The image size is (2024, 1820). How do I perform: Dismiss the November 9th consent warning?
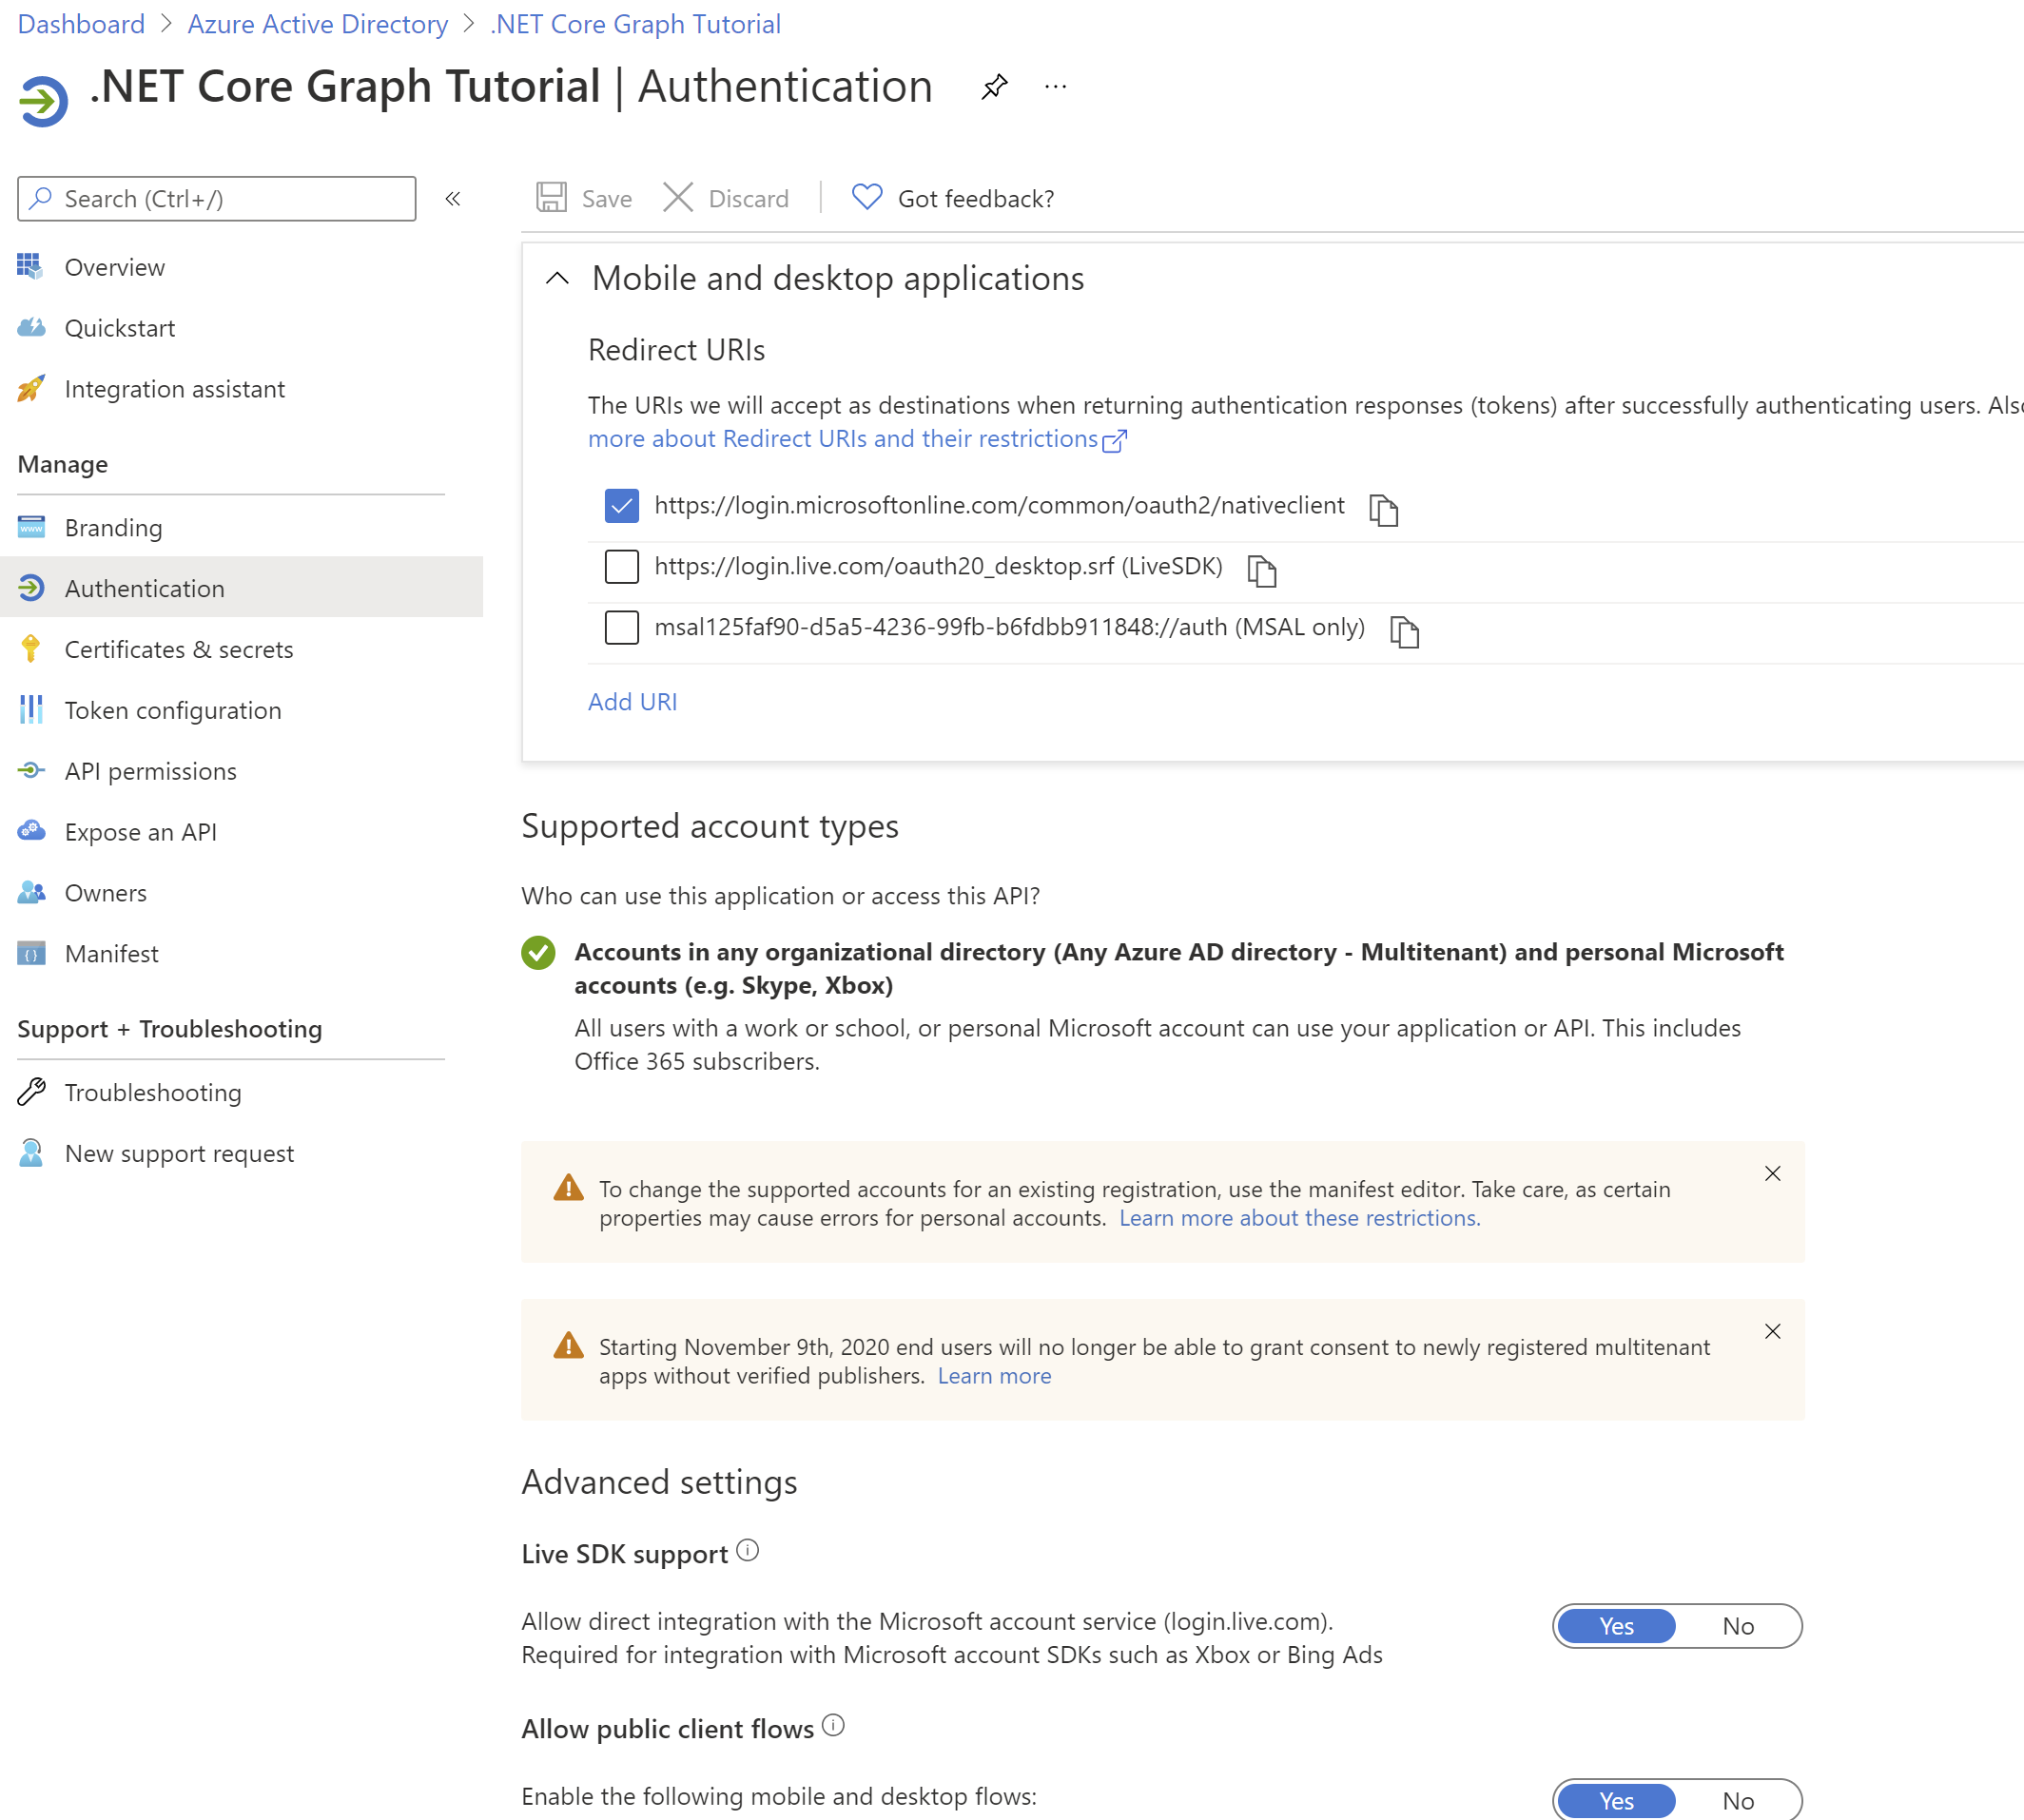[x=1773, y=1331]
